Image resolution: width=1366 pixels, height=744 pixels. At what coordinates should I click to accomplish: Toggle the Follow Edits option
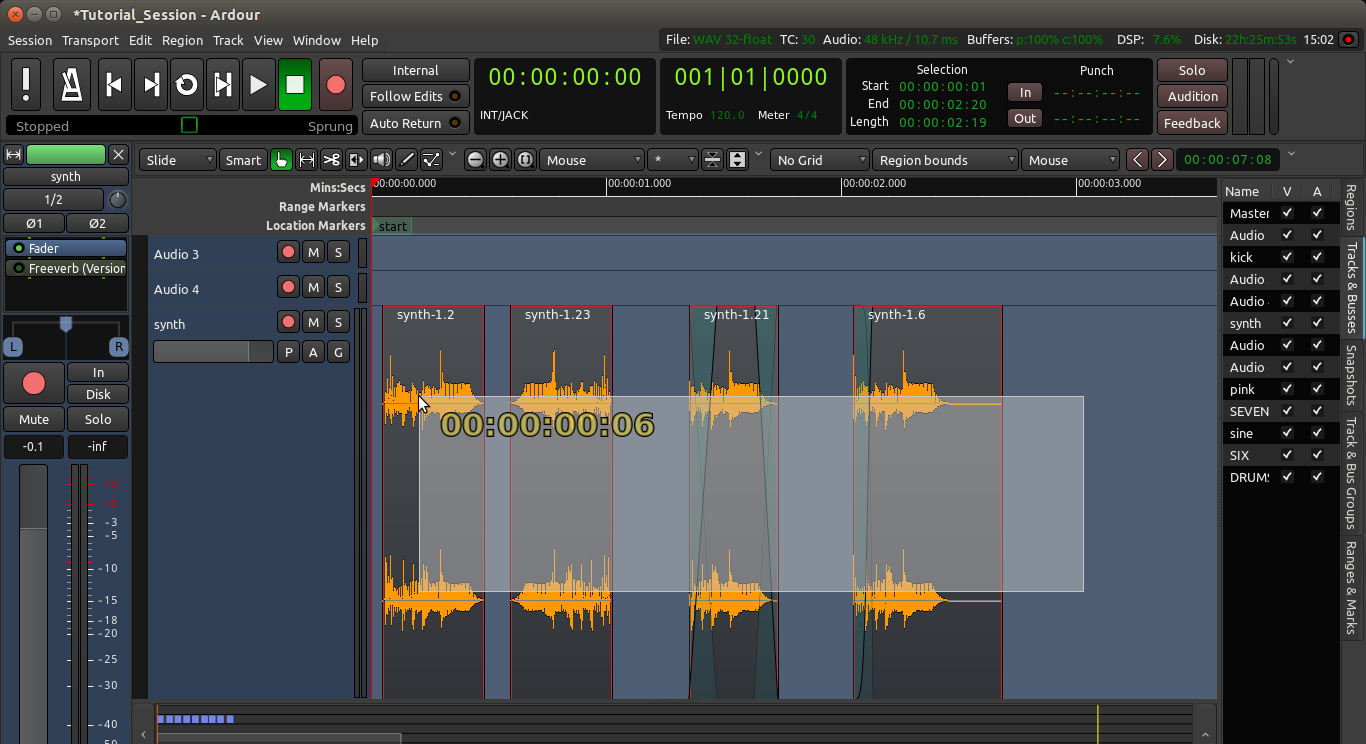click(415, 96)
